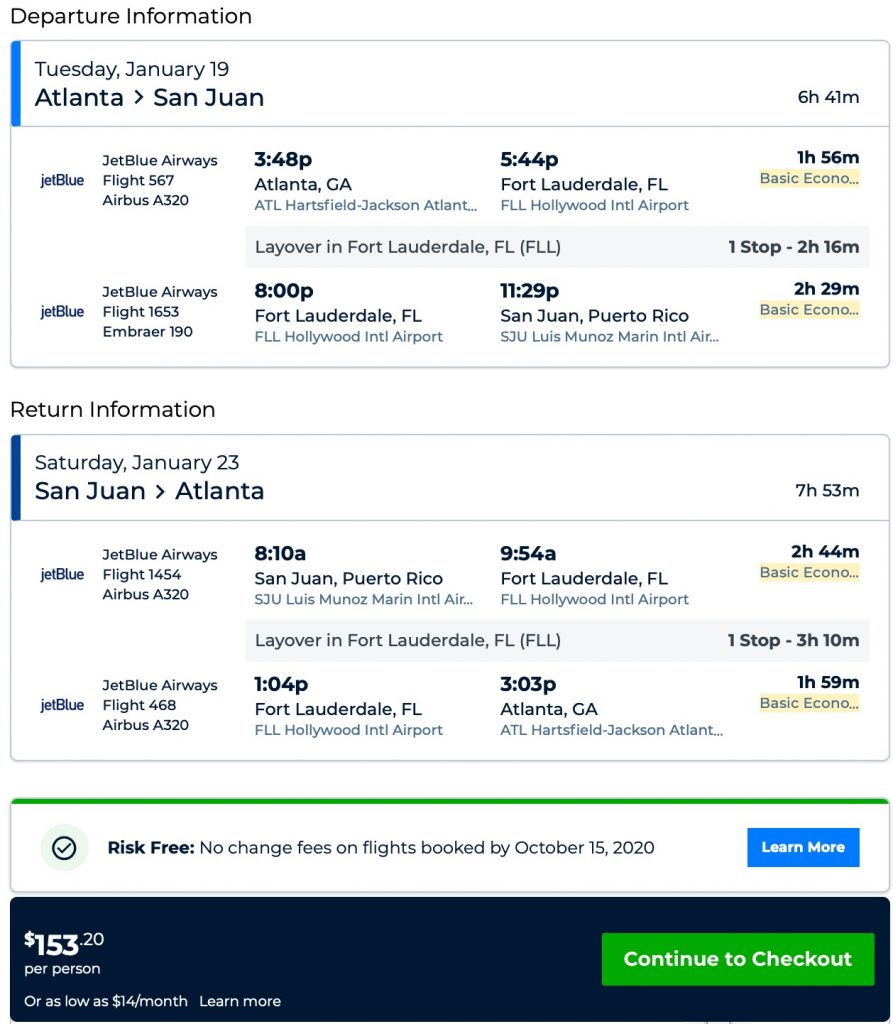
Task: Select the San Juan > Atlanta route heading
Action: click(x=150, y=491)
